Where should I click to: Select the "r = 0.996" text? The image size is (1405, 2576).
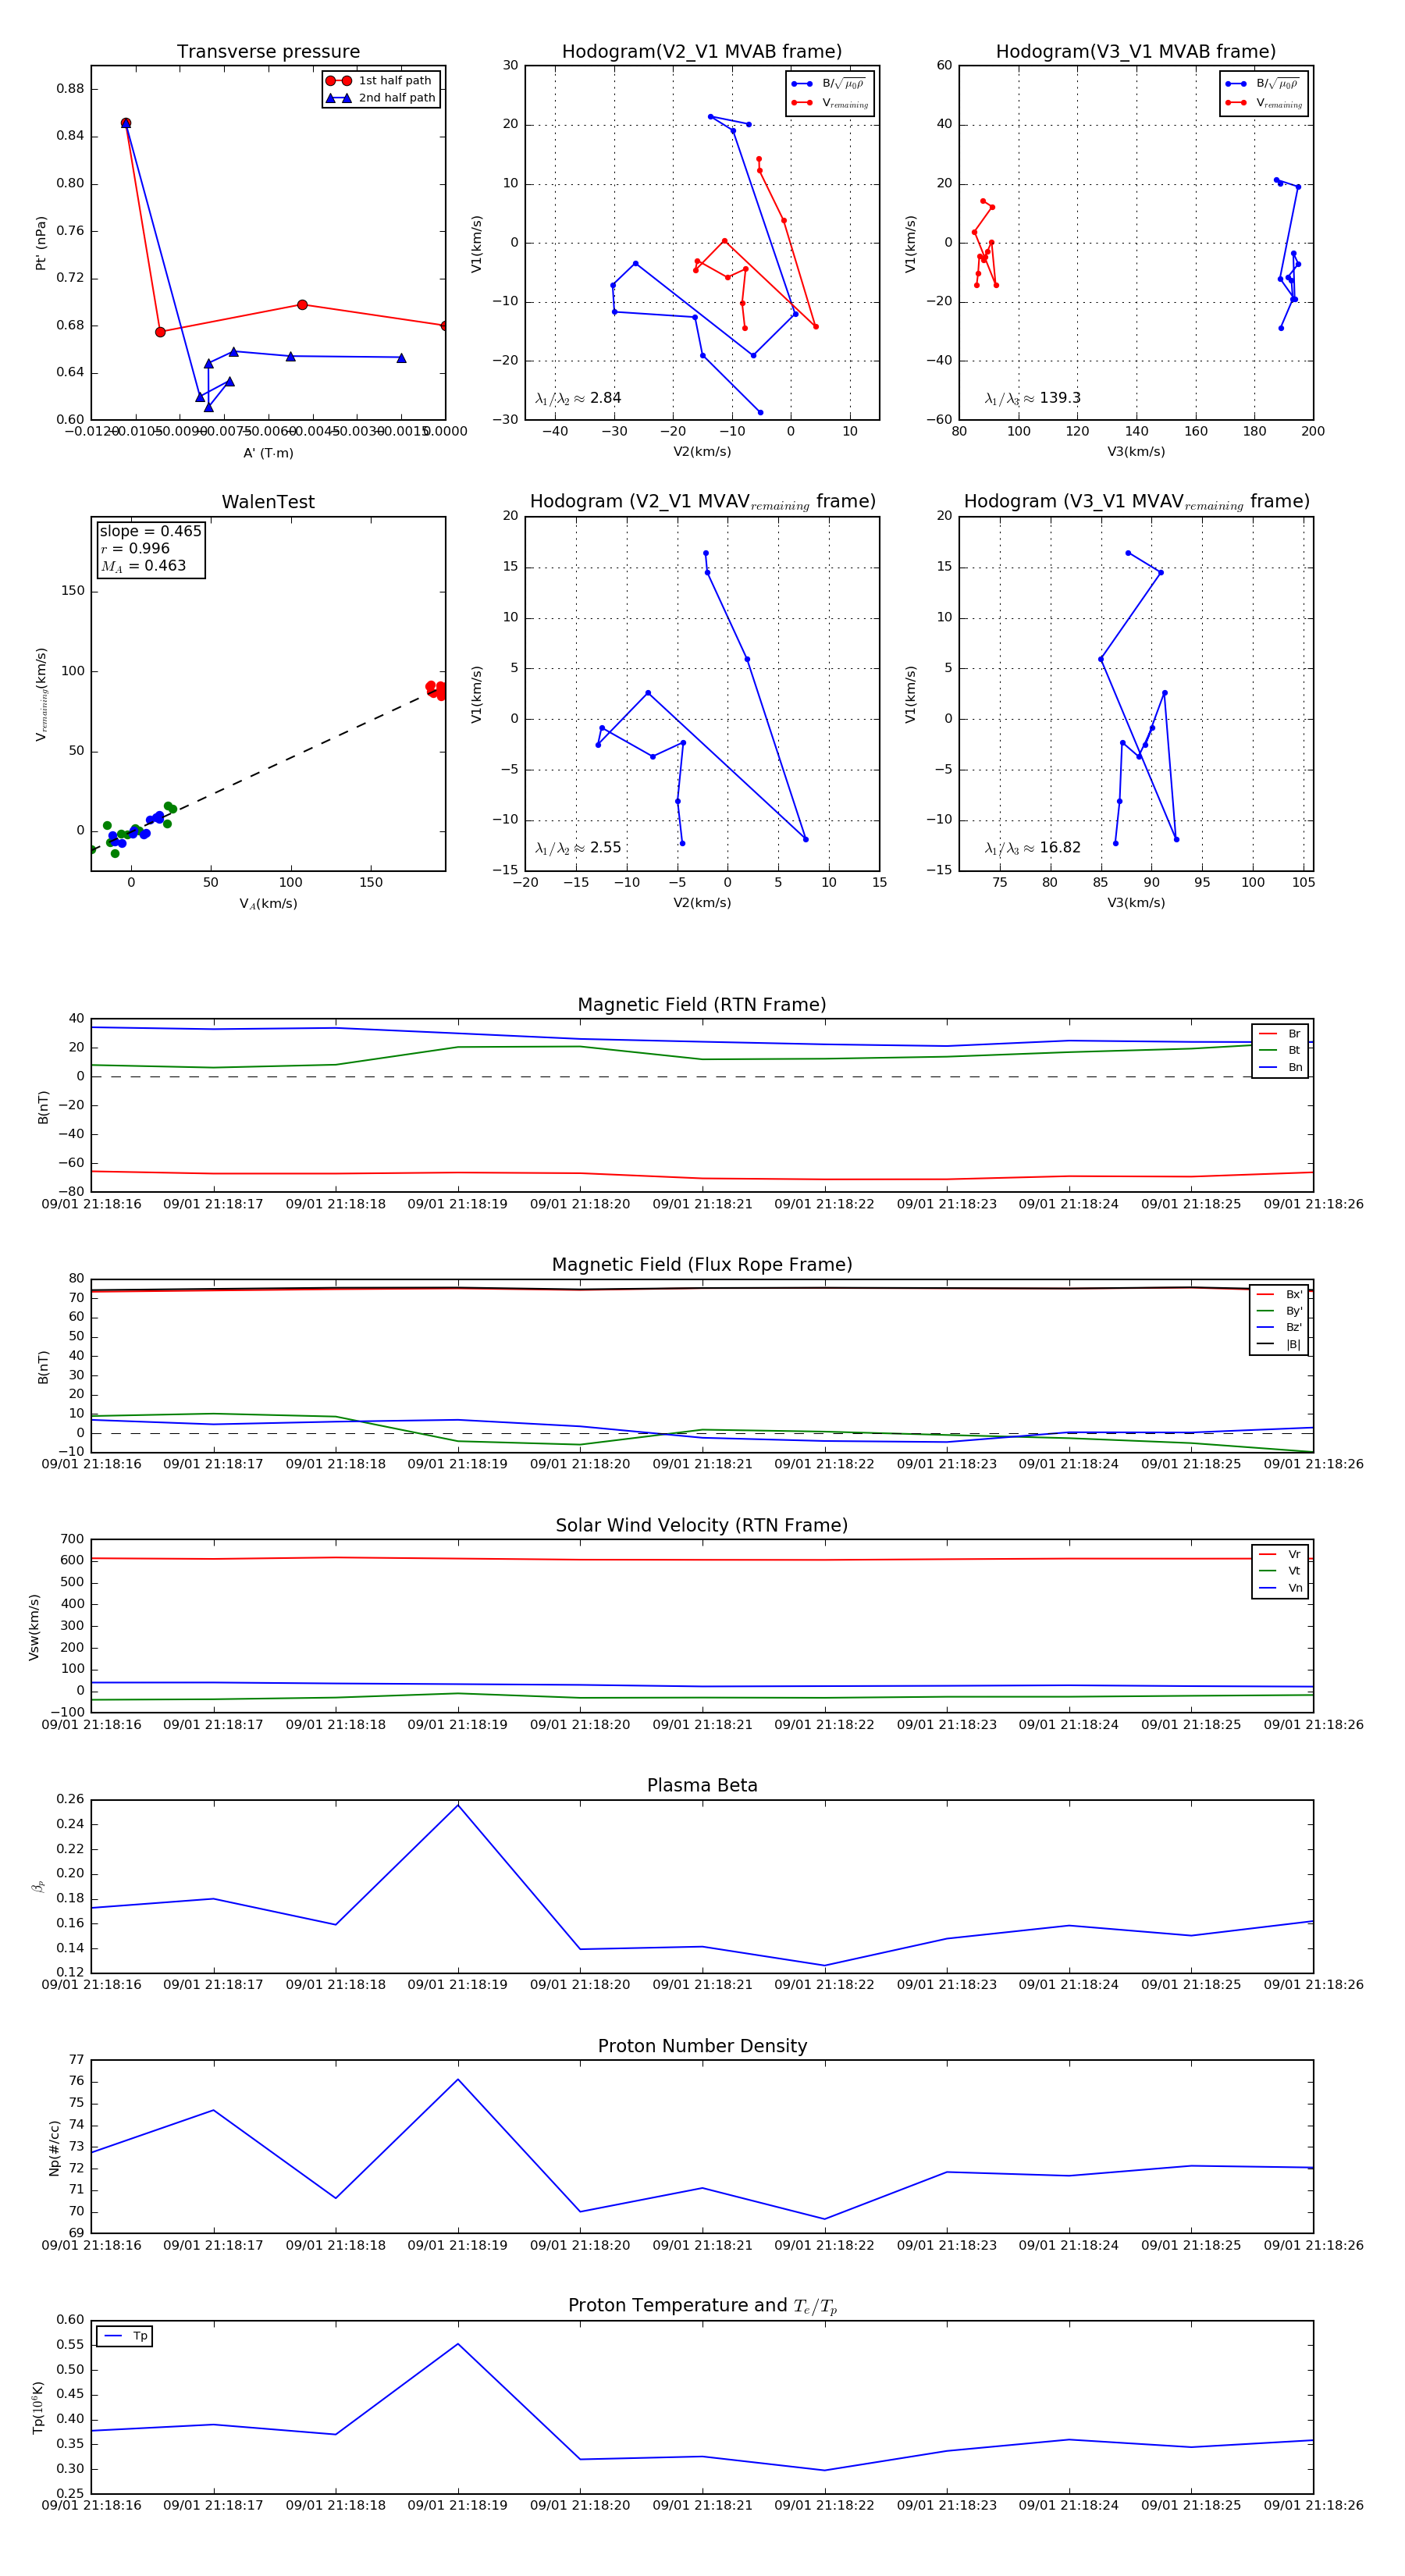click(135, 548)
